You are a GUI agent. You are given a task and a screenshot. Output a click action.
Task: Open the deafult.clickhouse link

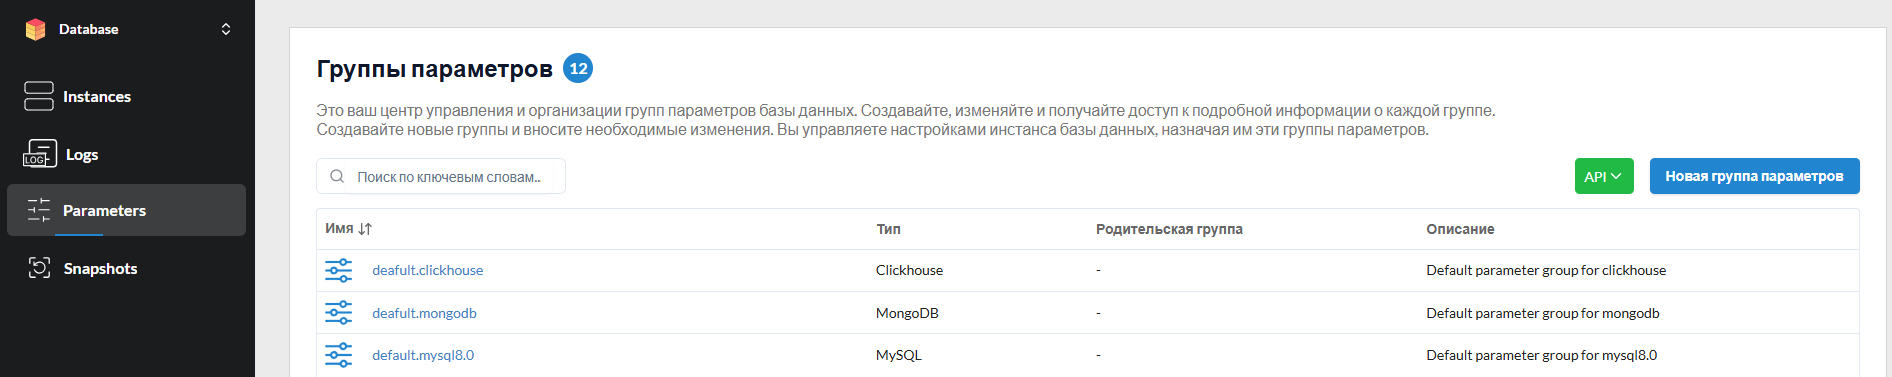click(427, 270)
